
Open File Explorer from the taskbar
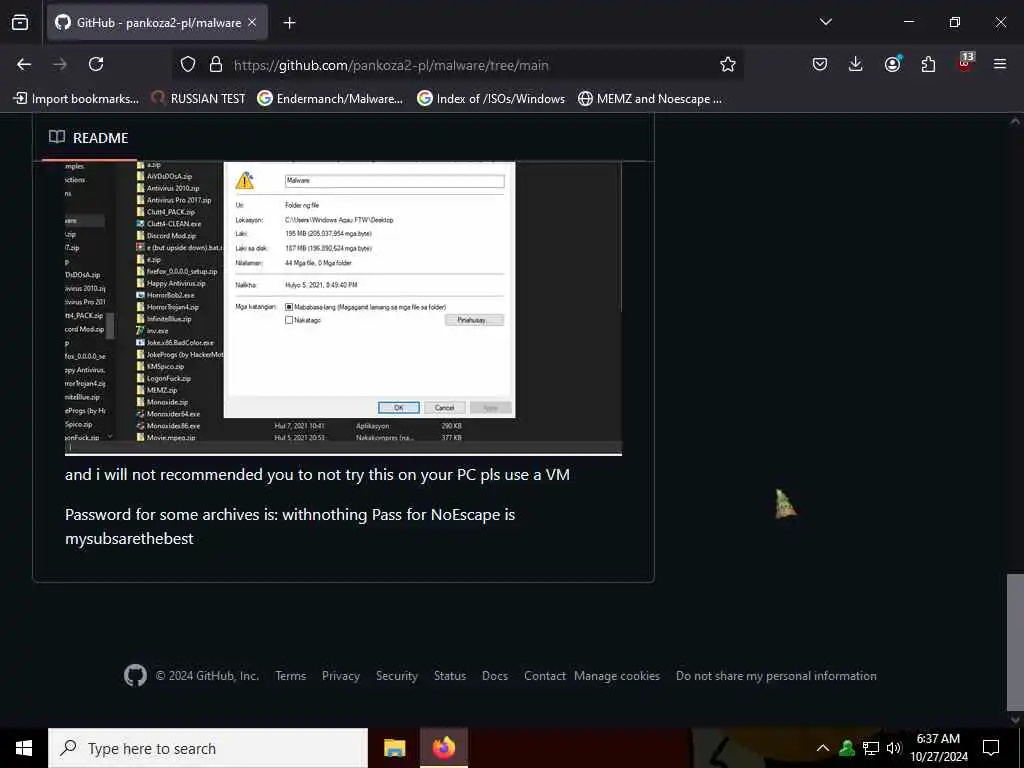(x=394, y=748)
